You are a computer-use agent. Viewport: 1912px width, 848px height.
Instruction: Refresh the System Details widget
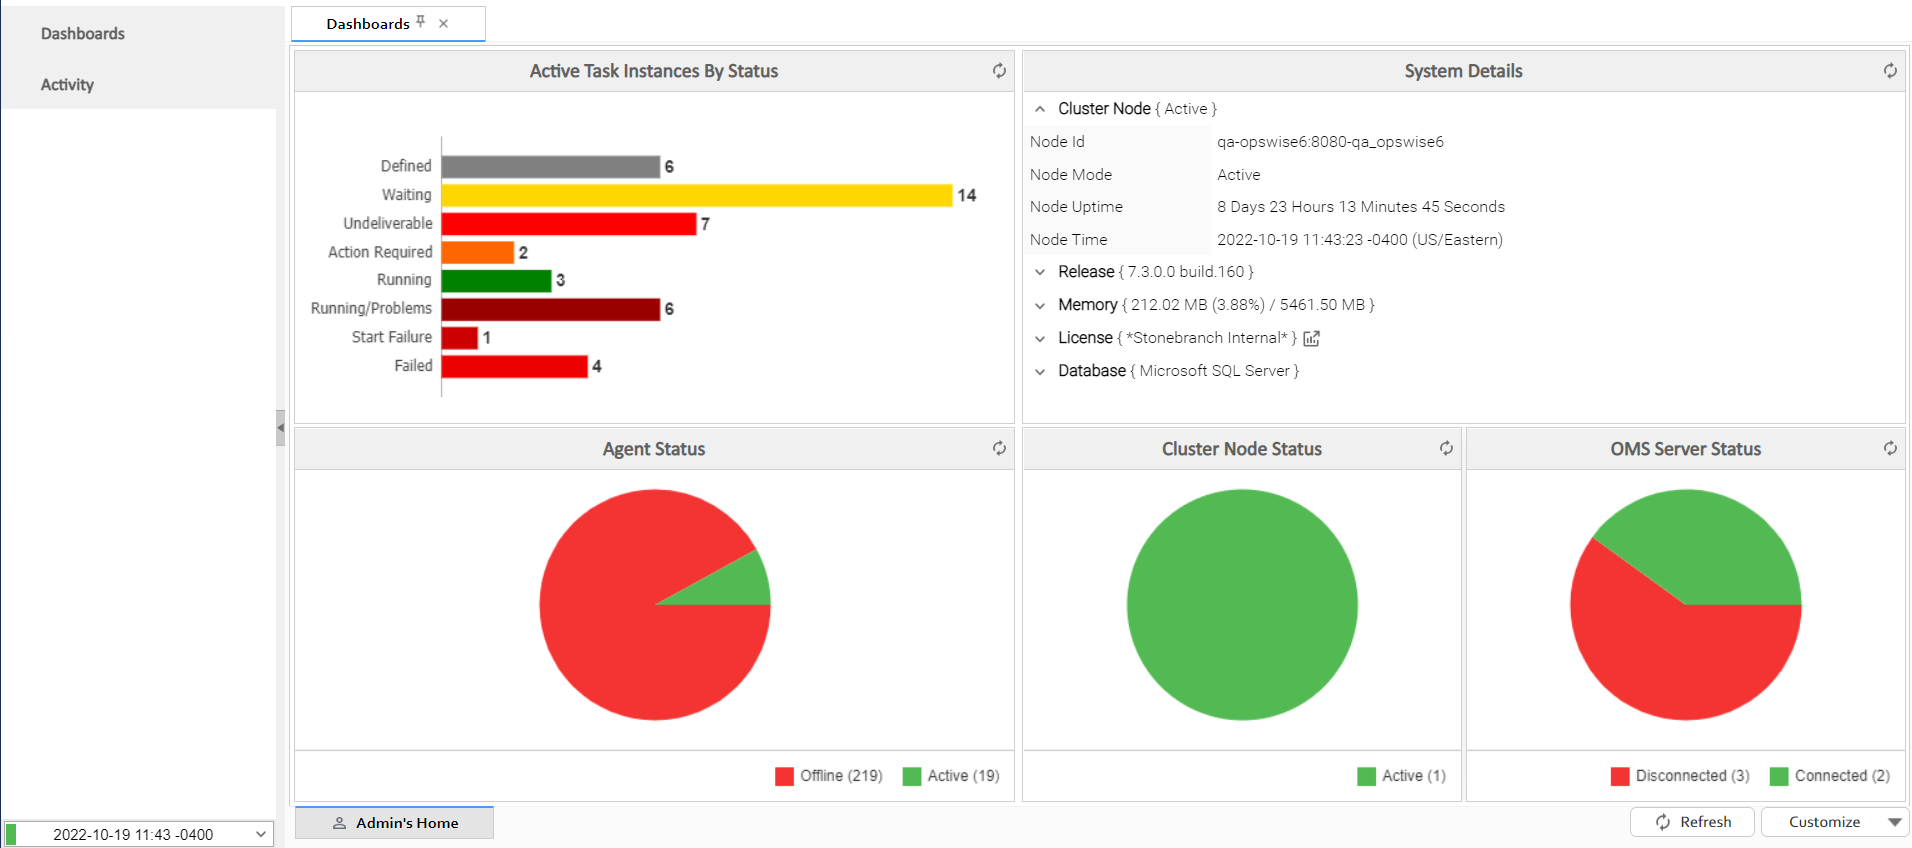click(1889, 71)
